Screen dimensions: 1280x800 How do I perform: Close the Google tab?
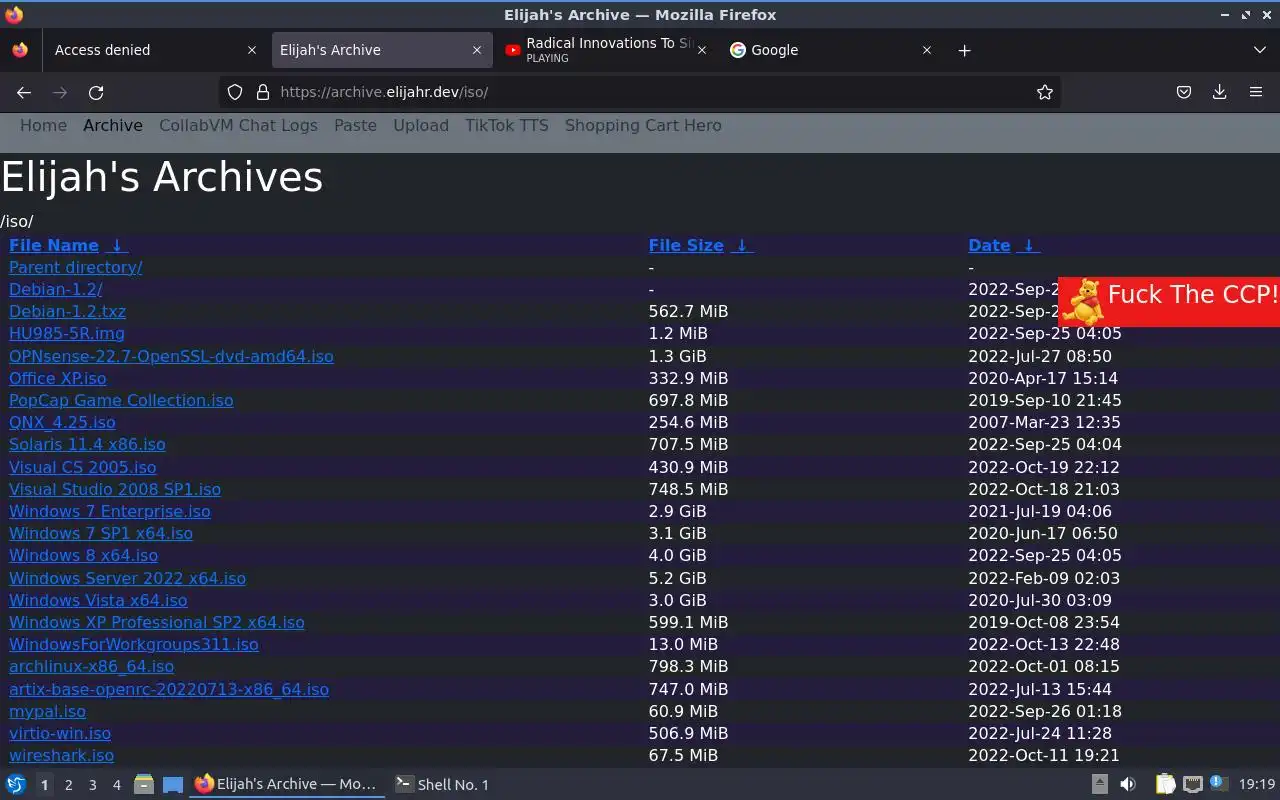(926, 50)
